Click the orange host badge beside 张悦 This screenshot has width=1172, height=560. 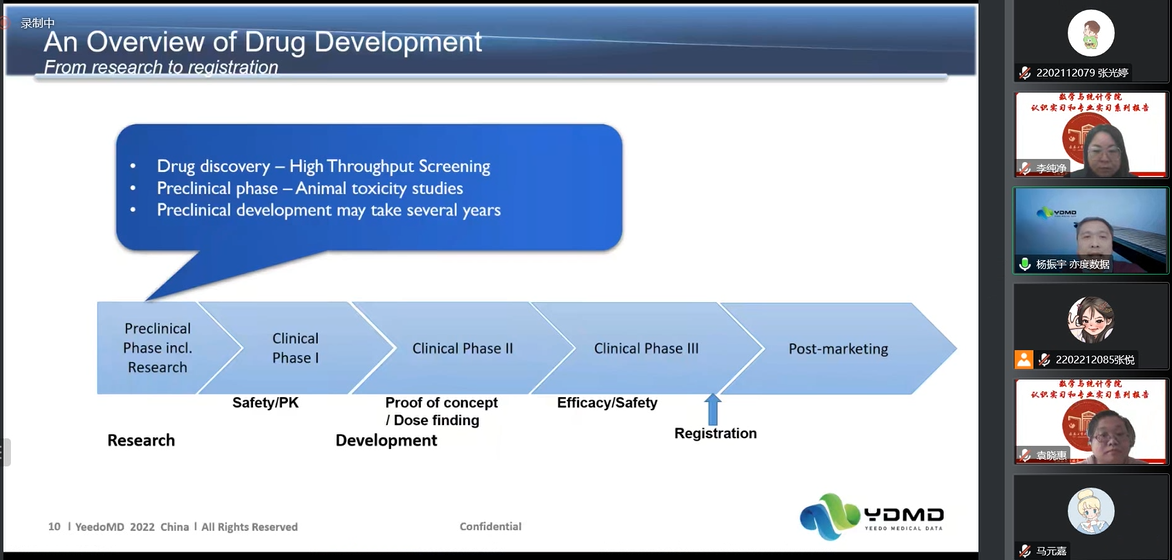coord(1024,360)
